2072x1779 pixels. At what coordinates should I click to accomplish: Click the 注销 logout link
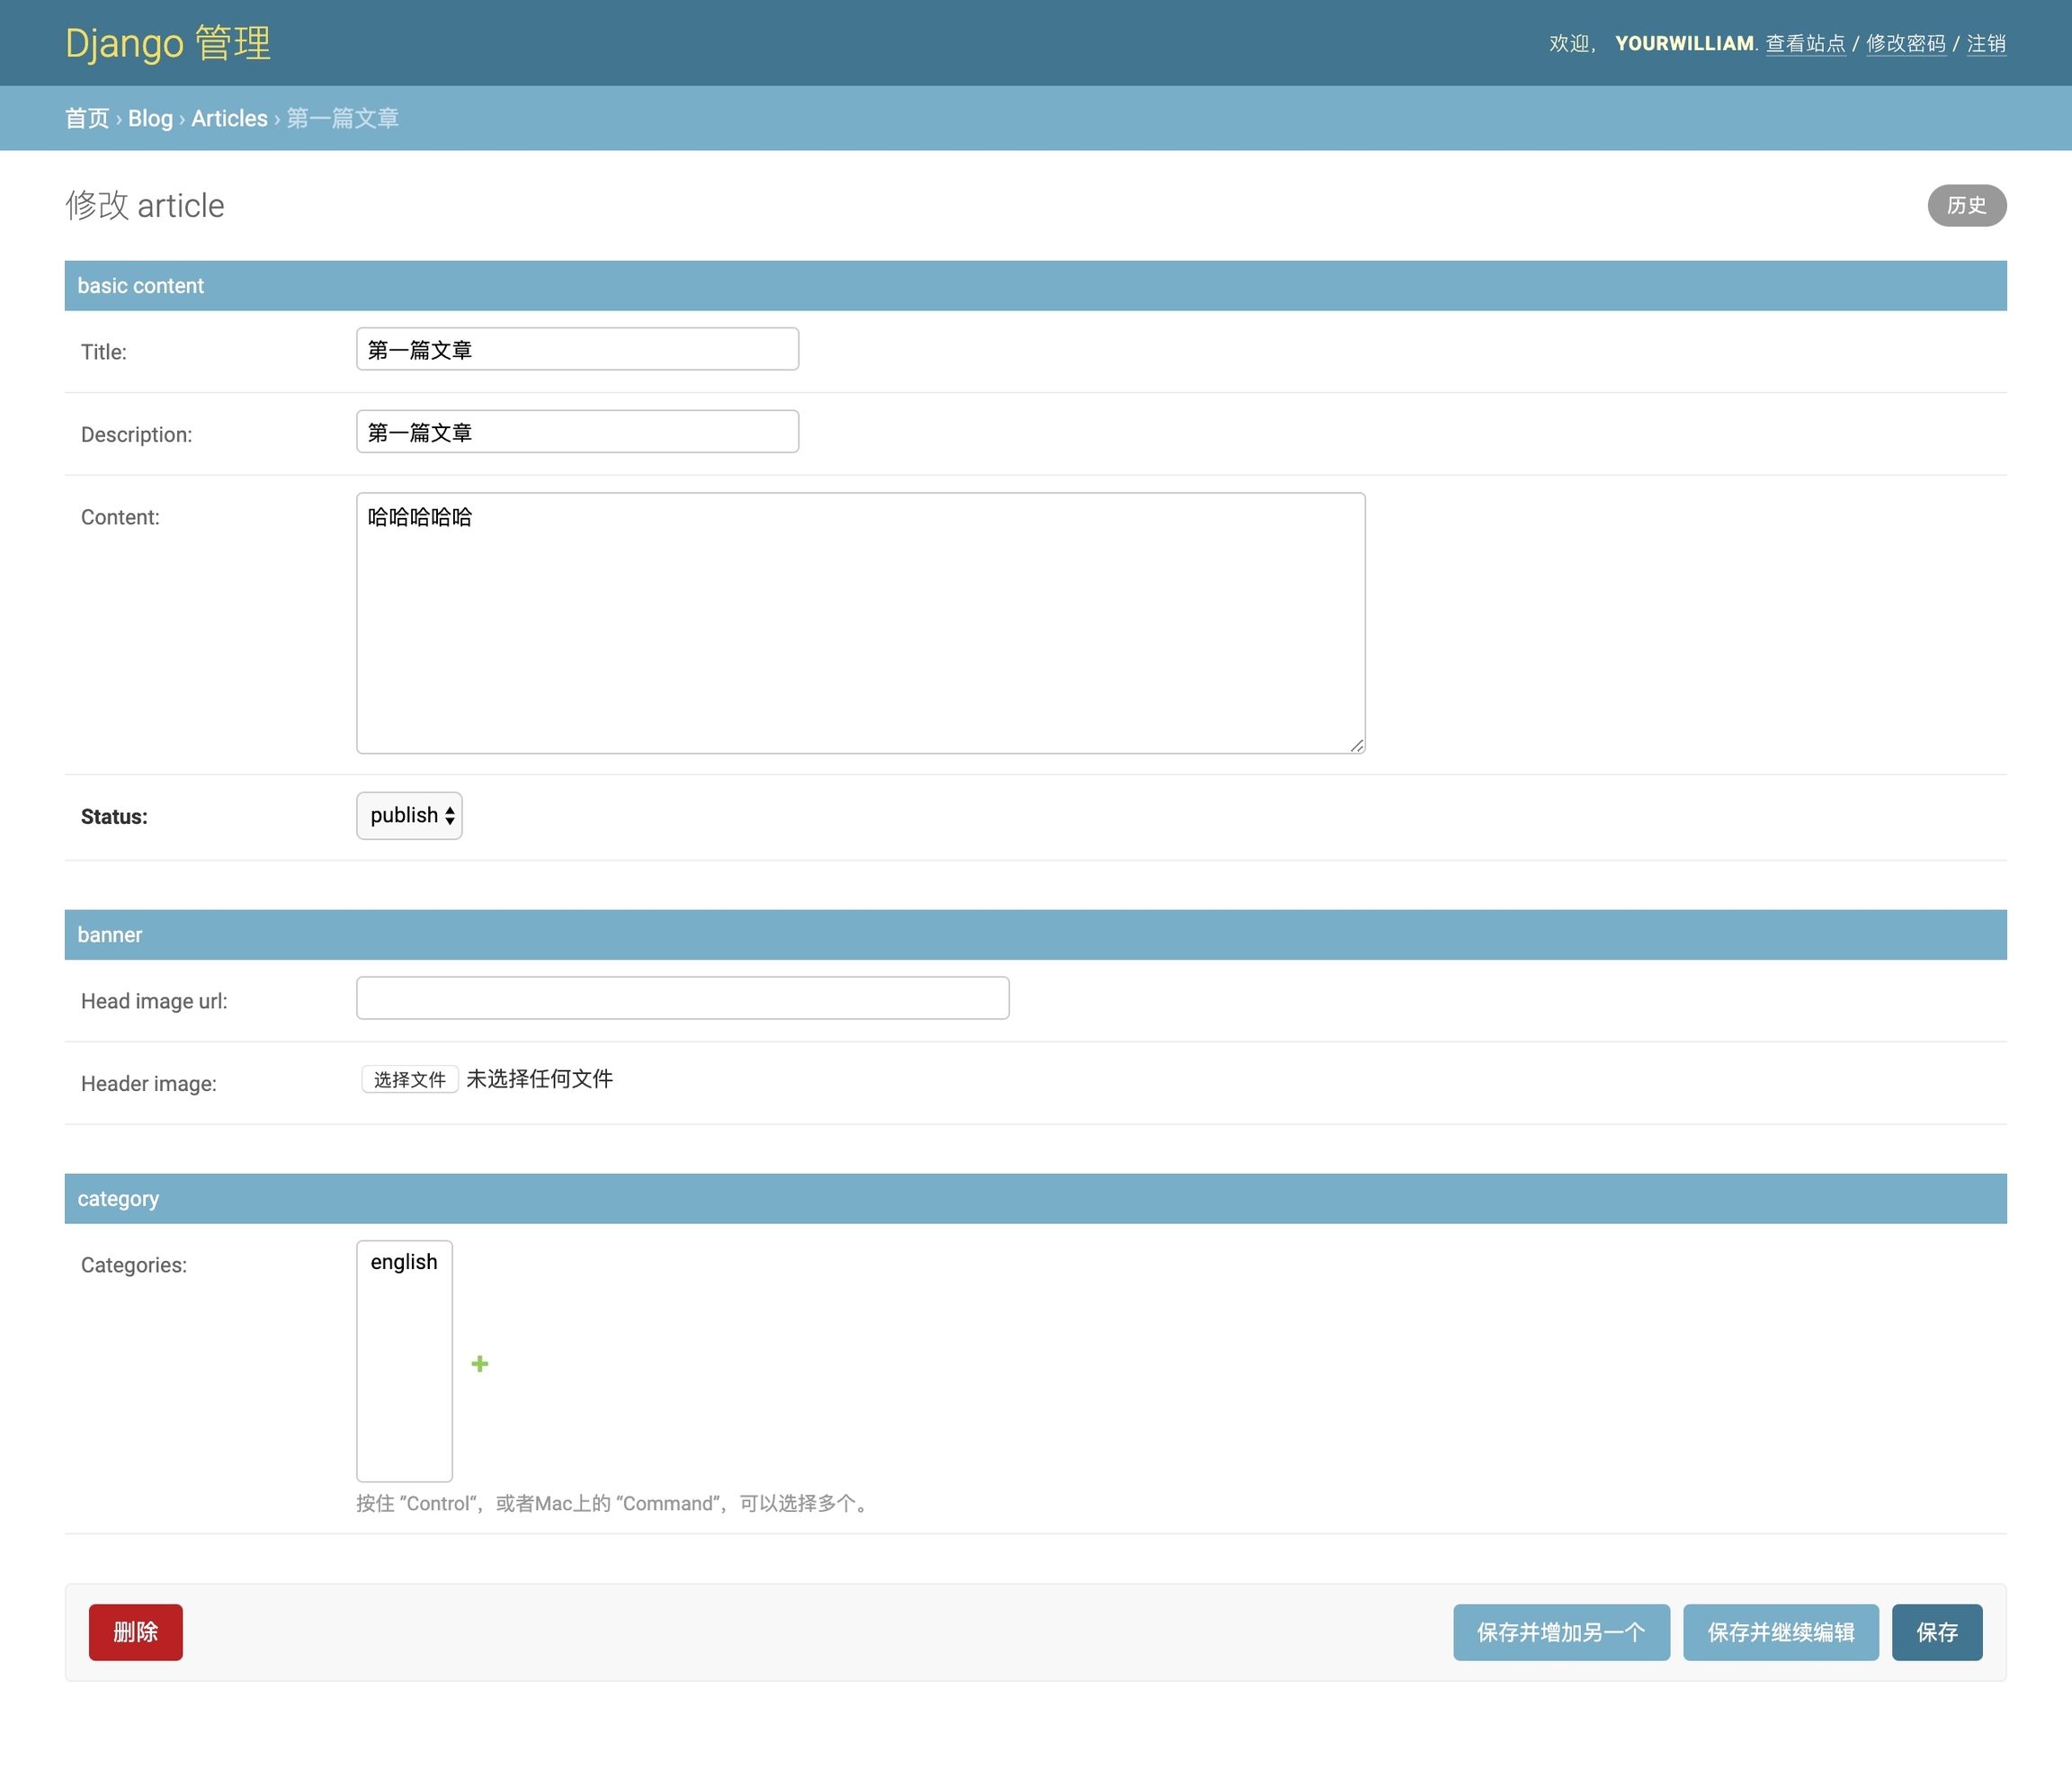(x=1986, y=44)
